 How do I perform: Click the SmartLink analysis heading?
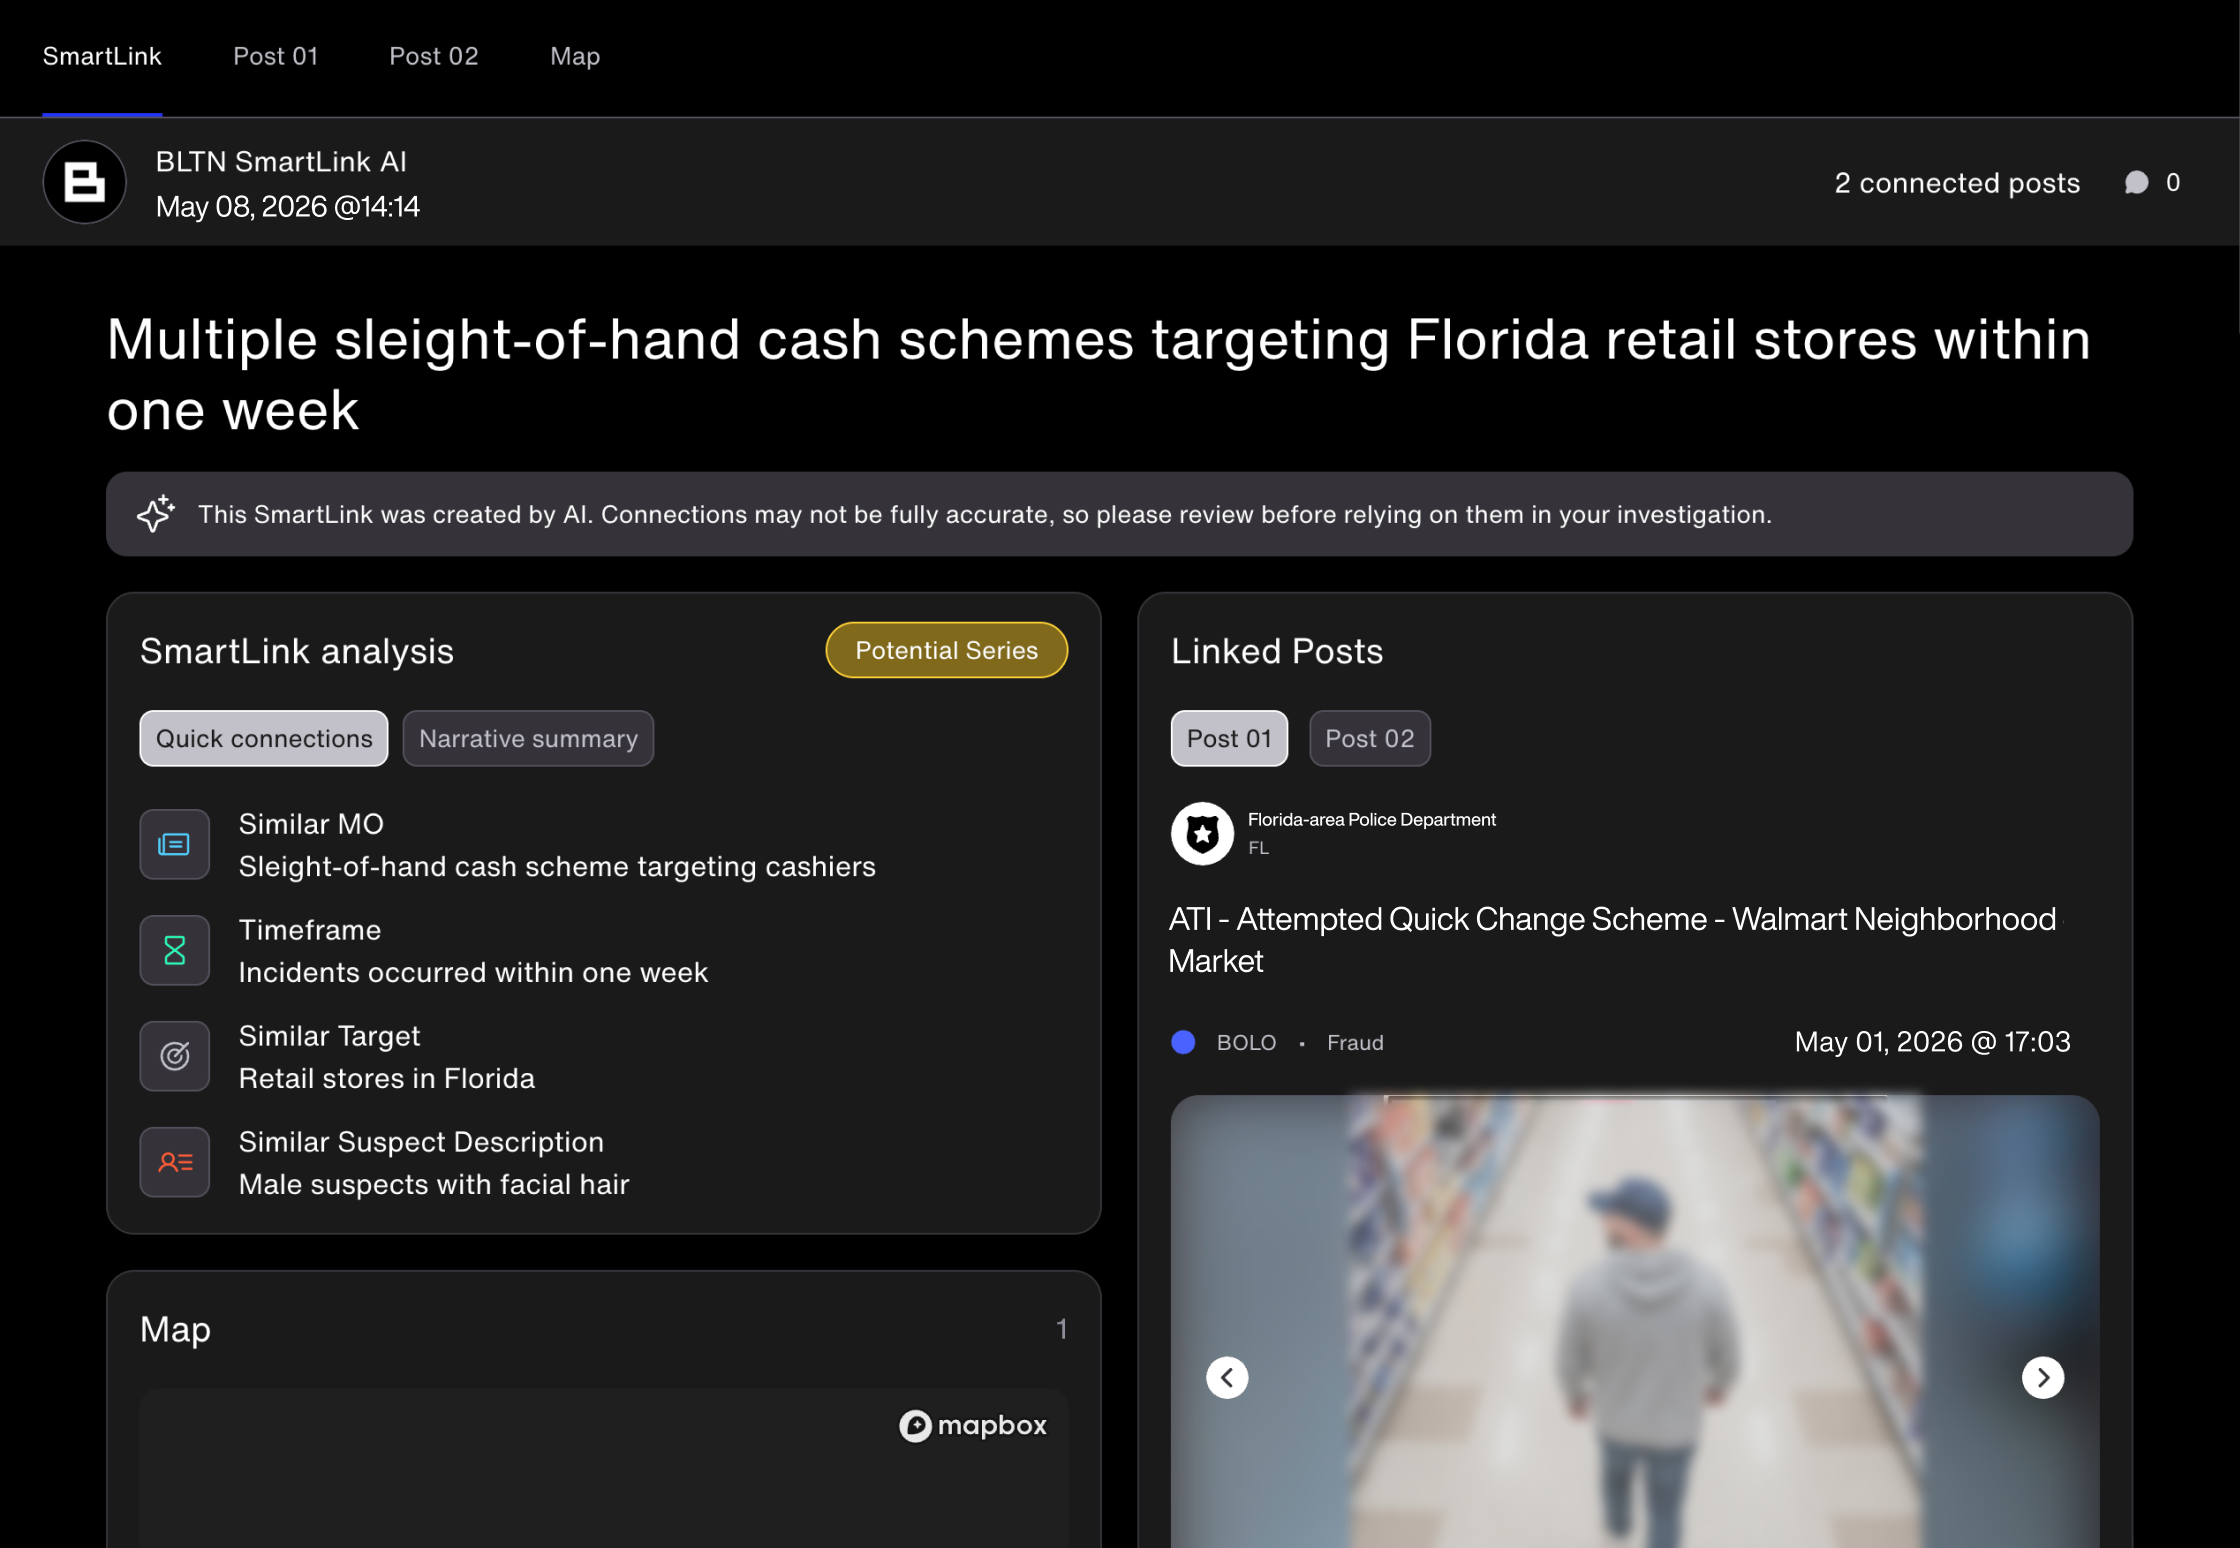297,651
